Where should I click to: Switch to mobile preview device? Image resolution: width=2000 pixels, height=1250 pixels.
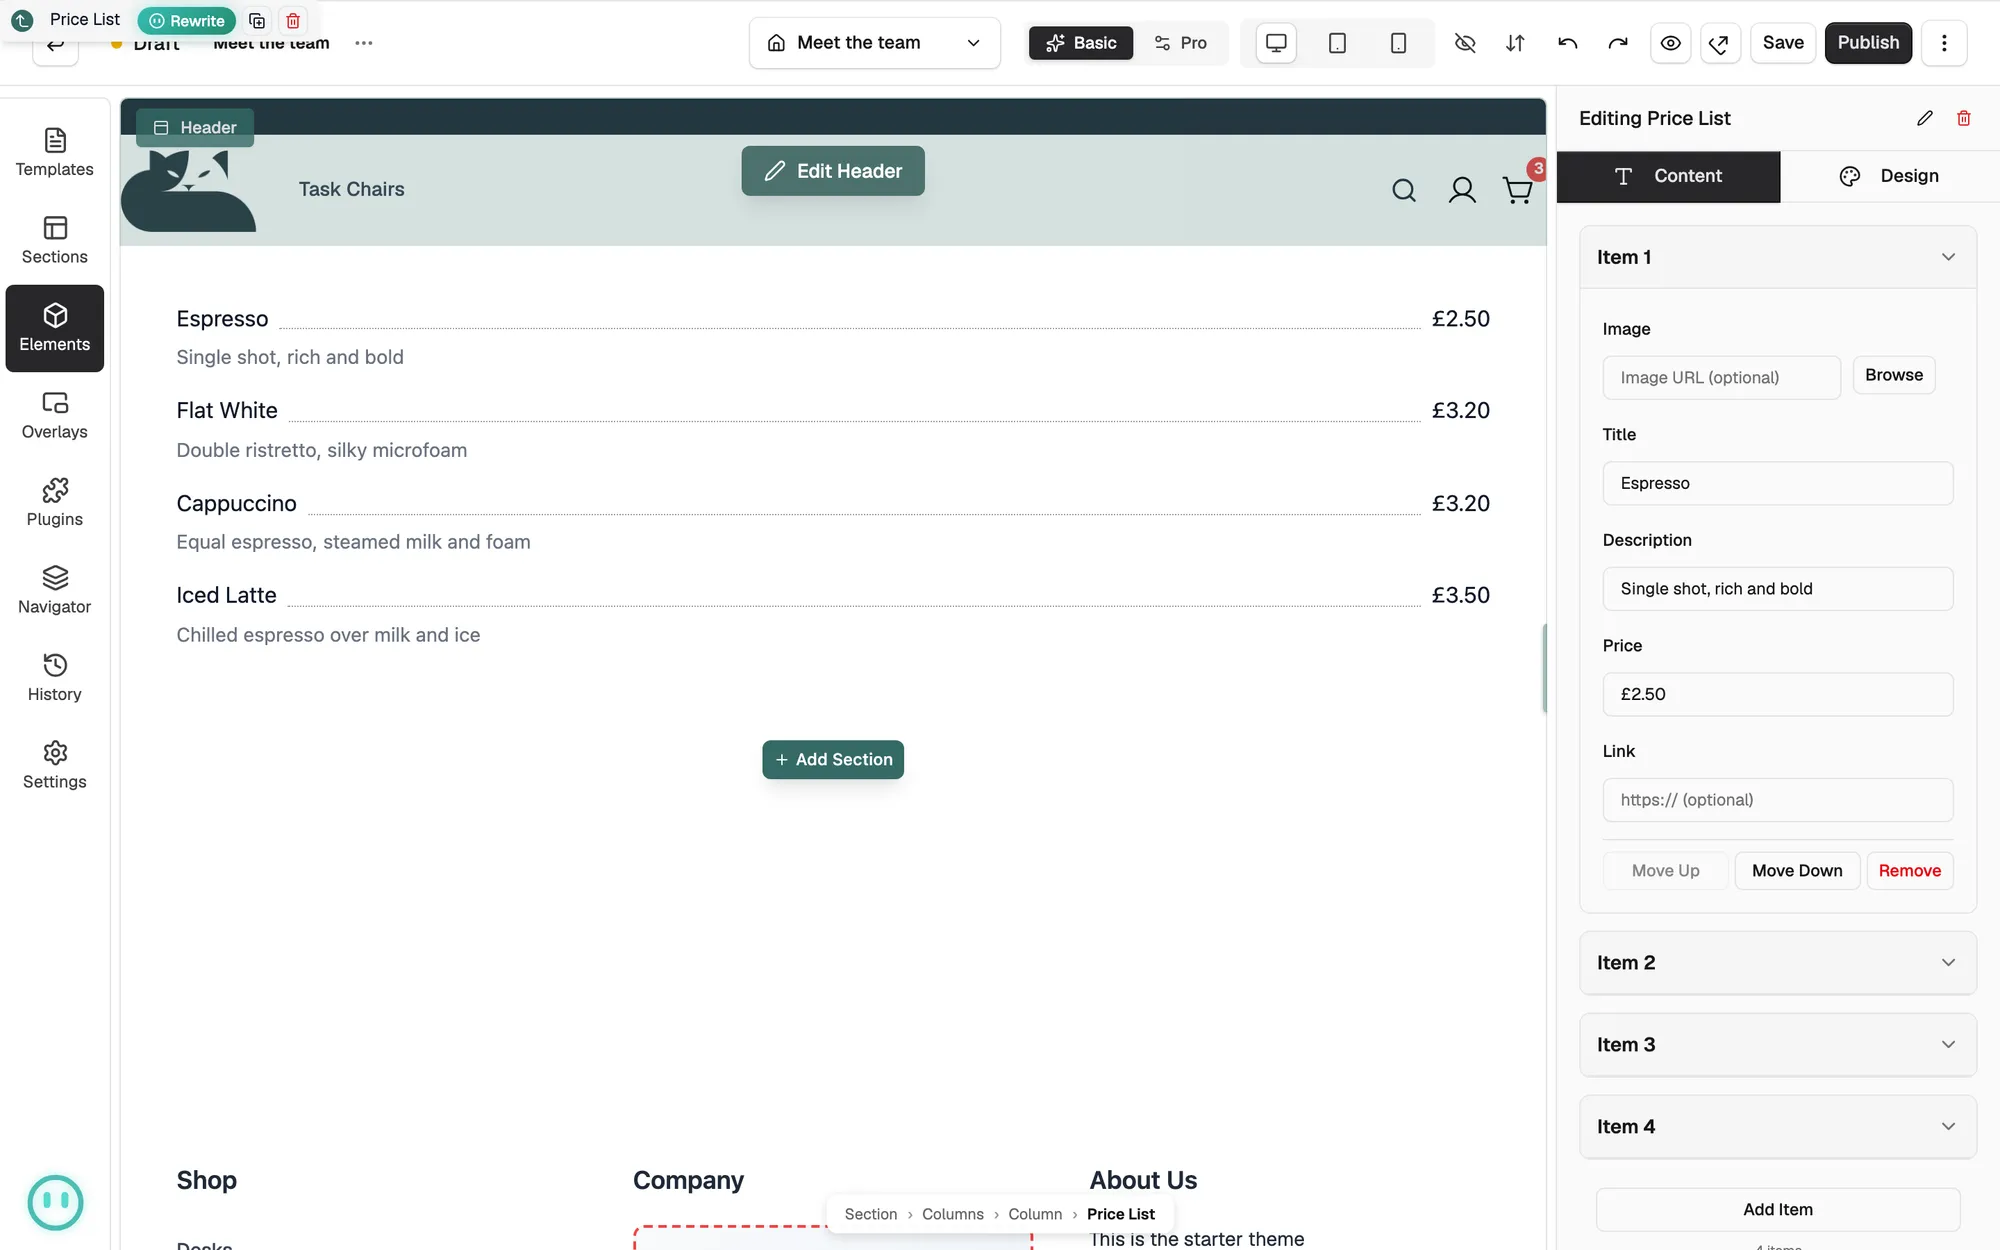pos(1398,43)
